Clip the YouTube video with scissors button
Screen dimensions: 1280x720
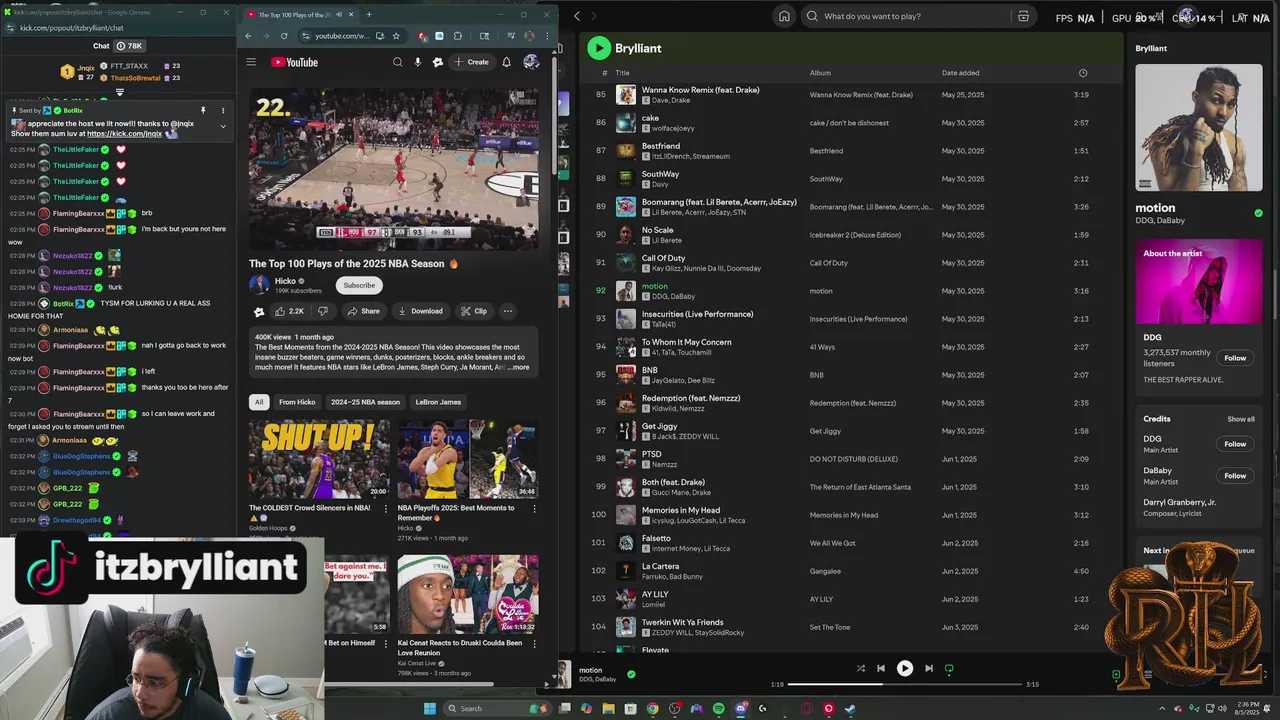click(x=474, y=311)
